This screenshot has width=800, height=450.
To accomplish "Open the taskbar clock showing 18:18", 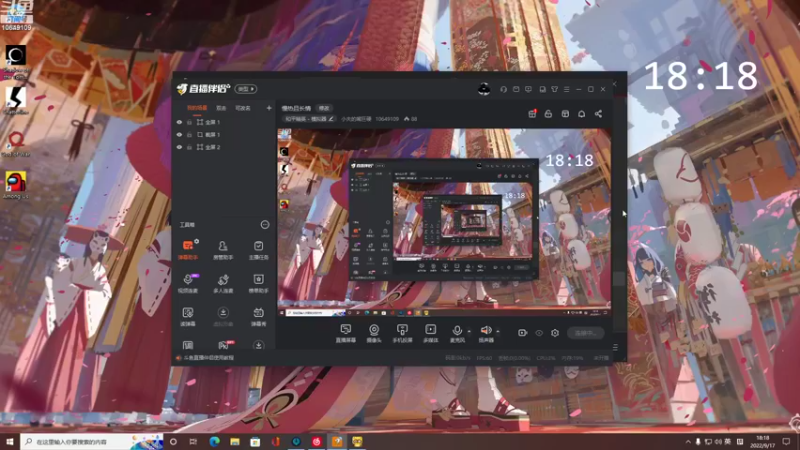I will (763, 441).
